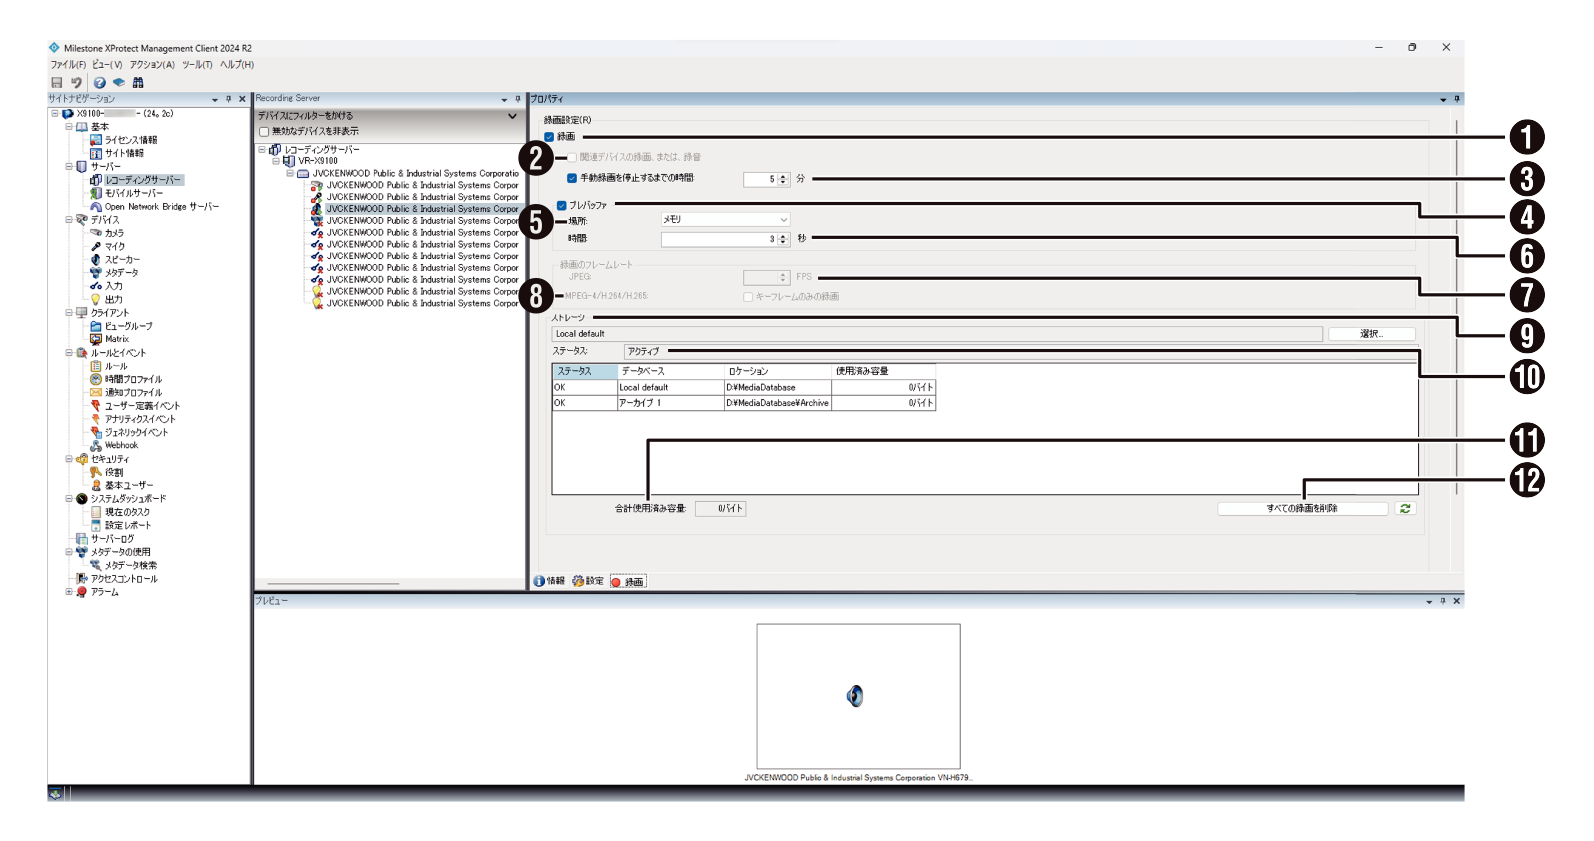Toggle 関連デバイスの録画 checkbox
Screen dimensions: 1594x841
point(572,157)
